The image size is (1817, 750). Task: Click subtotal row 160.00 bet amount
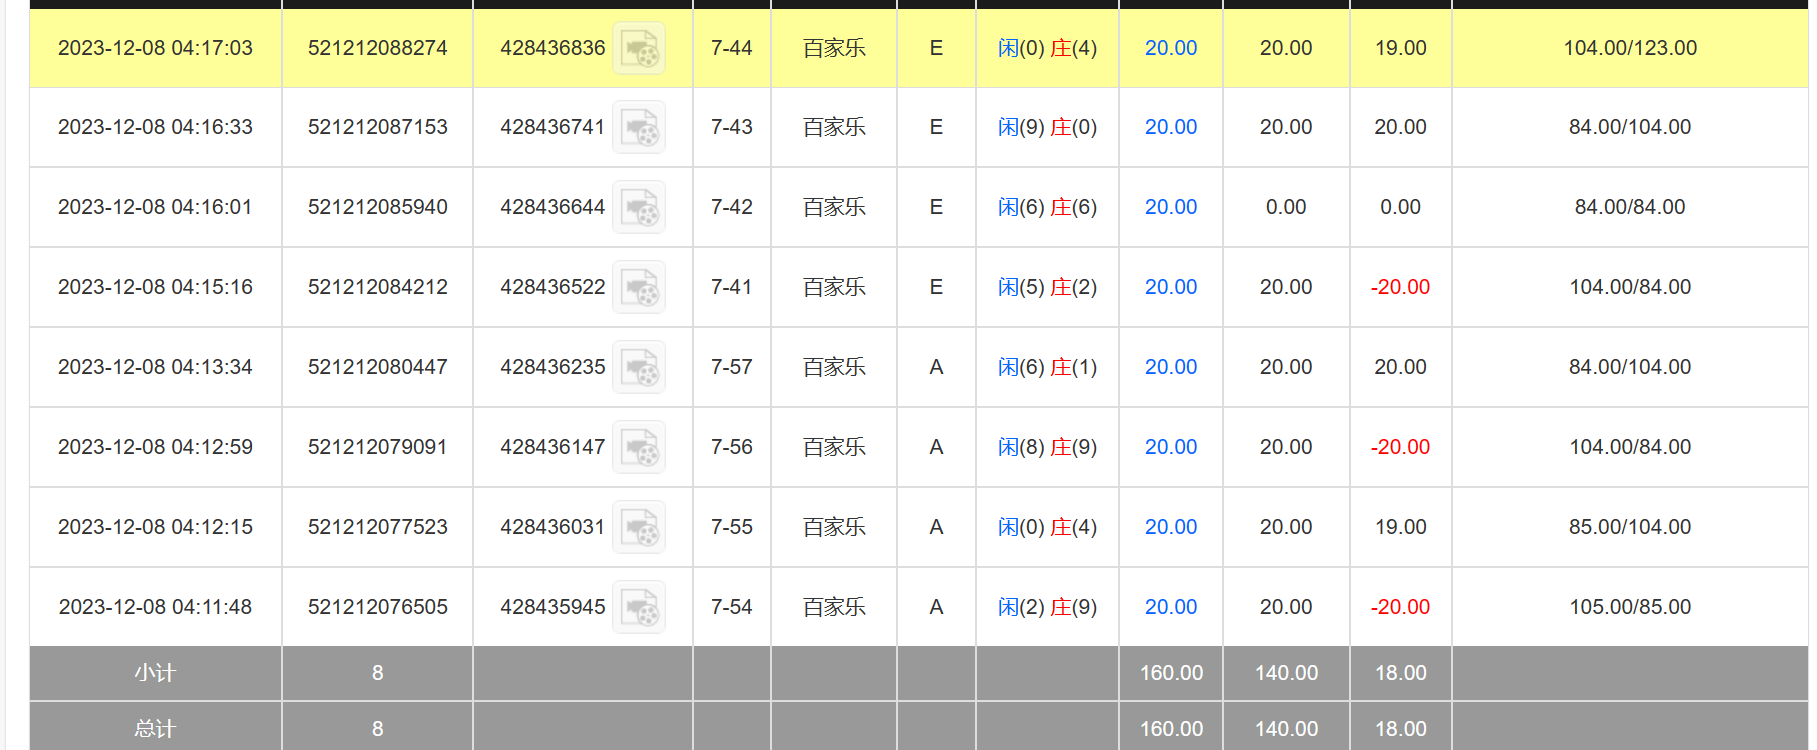coord(1171,673)
